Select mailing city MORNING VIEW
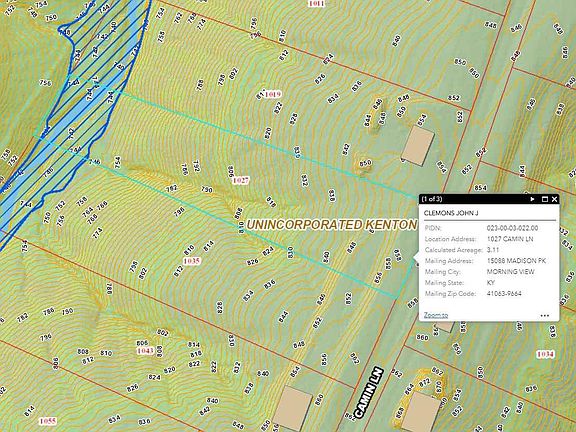 (x=511, y=272)
